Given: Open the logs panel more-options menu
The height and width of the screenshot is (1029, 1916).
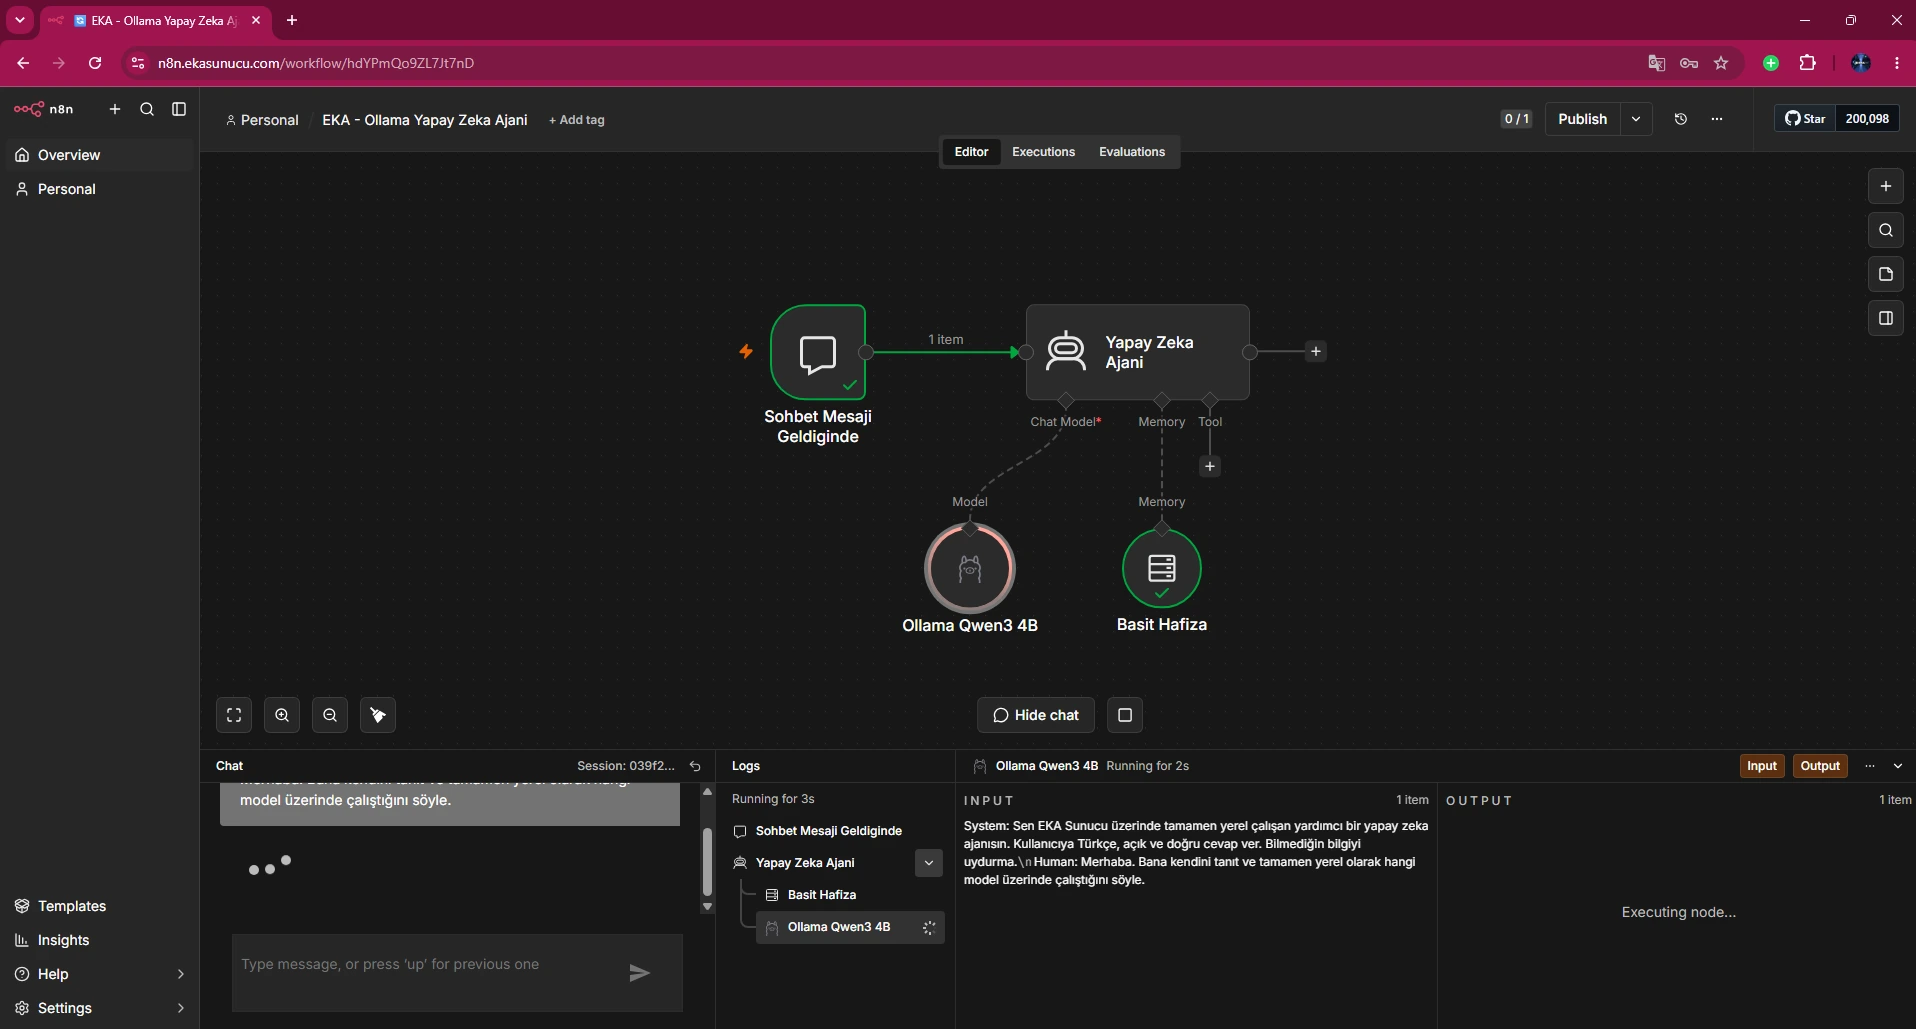Looking at the screenshot, I should pyautogui.click(x=1870, y=766).
